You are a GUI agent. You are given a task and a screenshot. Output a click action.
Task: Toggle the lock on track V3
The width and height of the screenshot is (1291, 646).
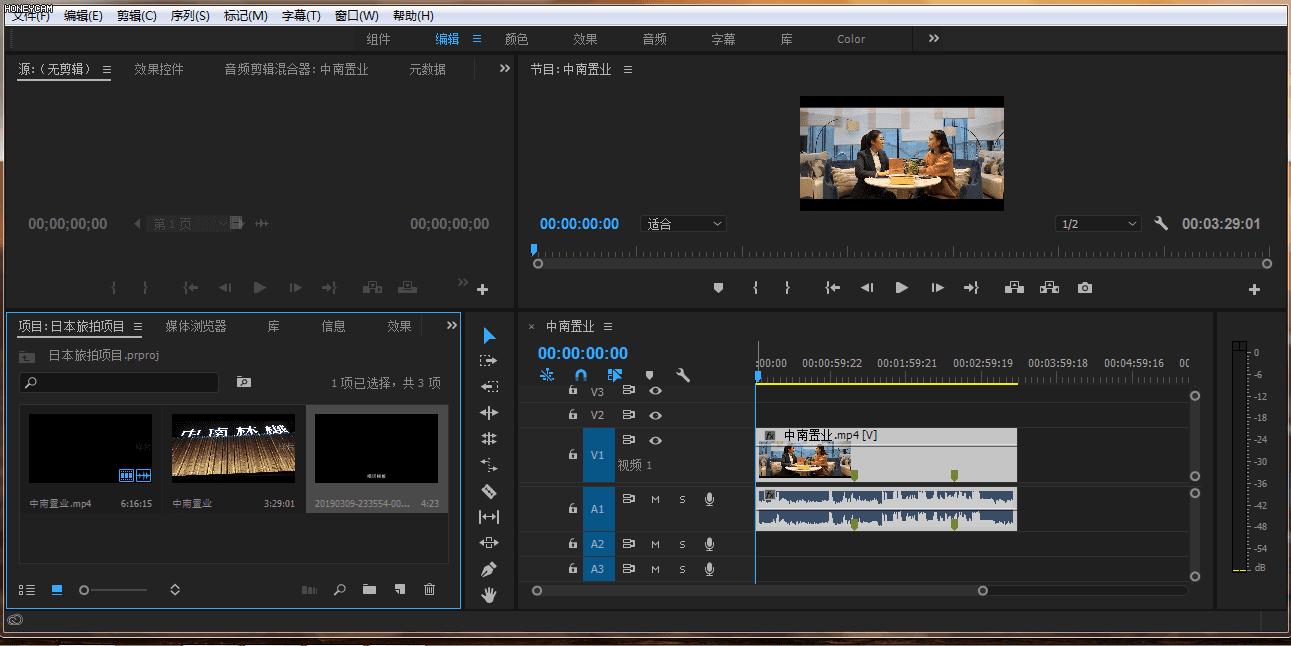coord(573,390)
